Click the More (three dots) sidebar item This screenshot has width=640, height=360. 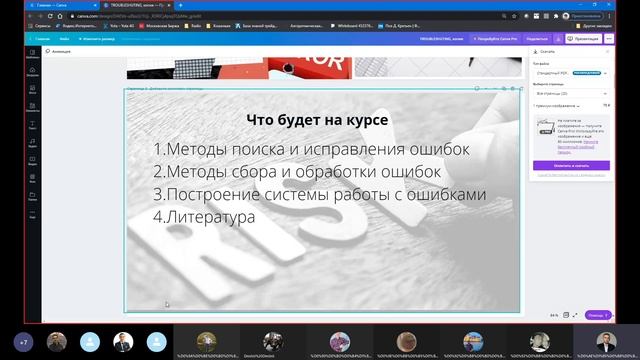(x=33, y=214)
